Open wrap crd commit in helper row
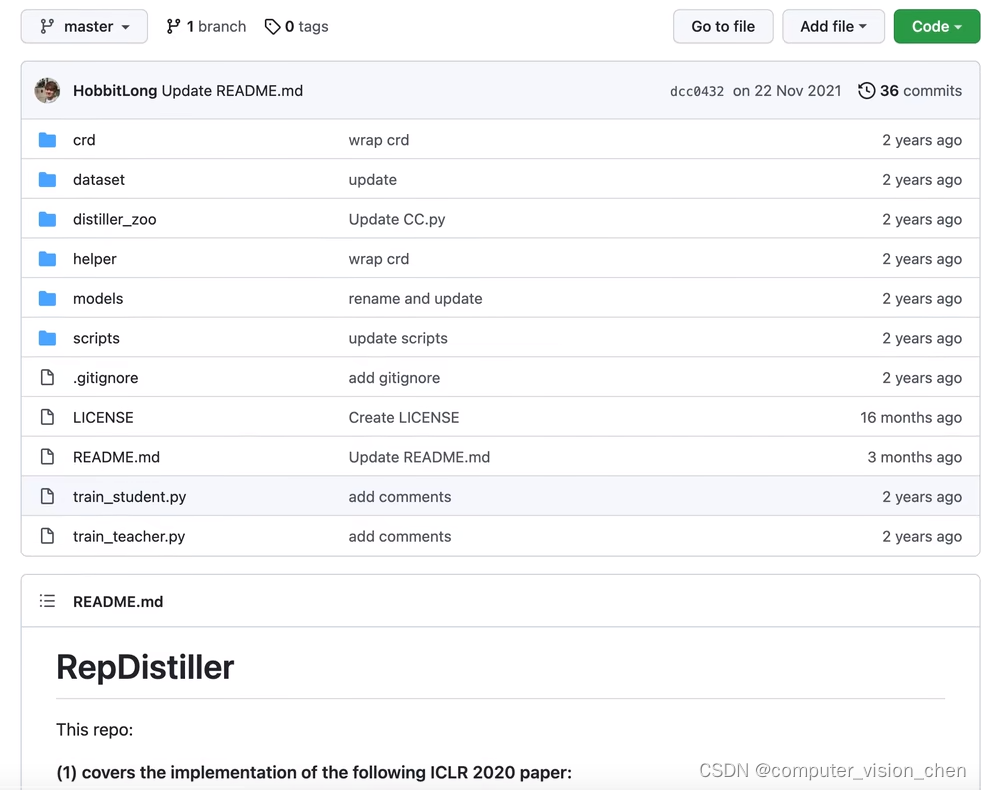This screenshot has height=790, width=981. [379, 259]
